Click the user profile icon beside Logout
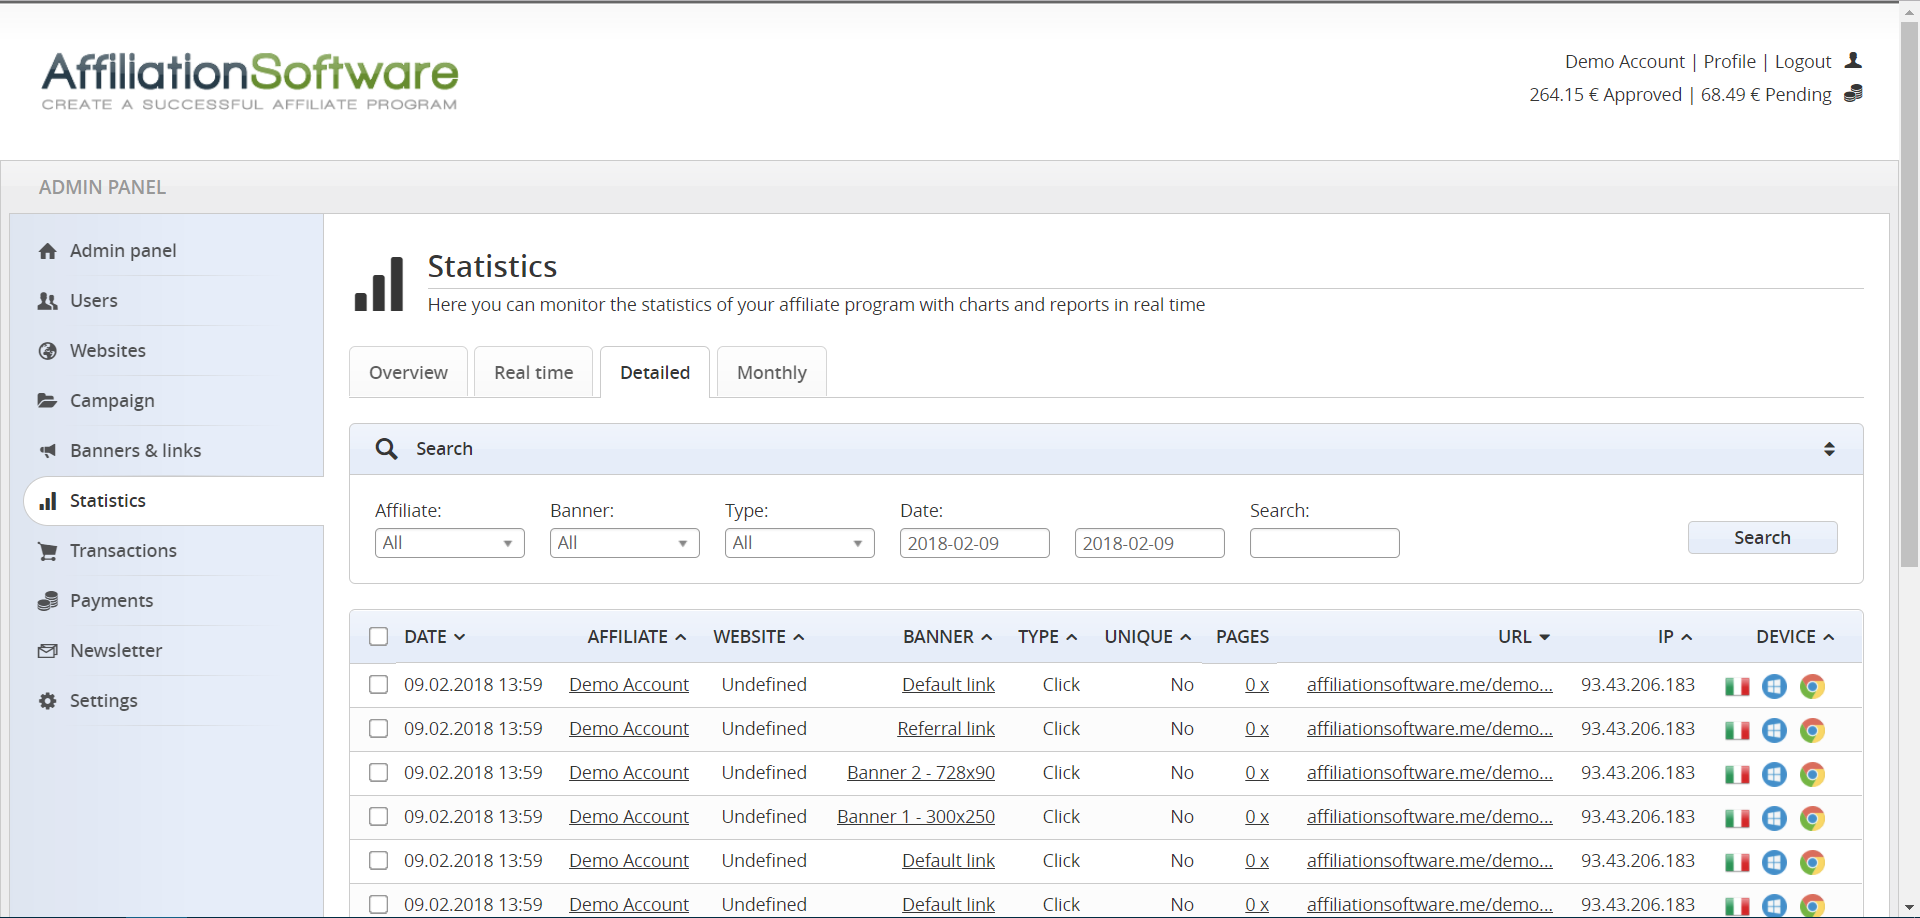 (x=1853, y=61)
